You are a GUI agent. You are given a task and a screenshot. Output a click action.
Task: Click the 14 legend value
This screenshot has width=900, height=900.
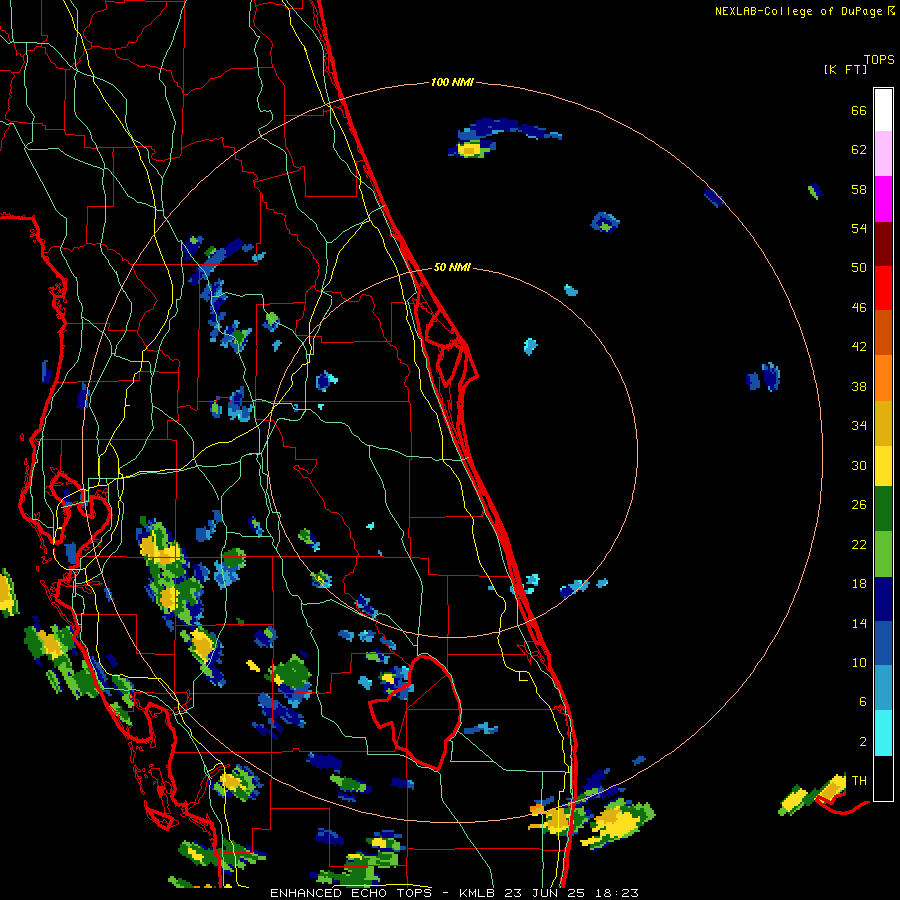click(x=859, y=623)
